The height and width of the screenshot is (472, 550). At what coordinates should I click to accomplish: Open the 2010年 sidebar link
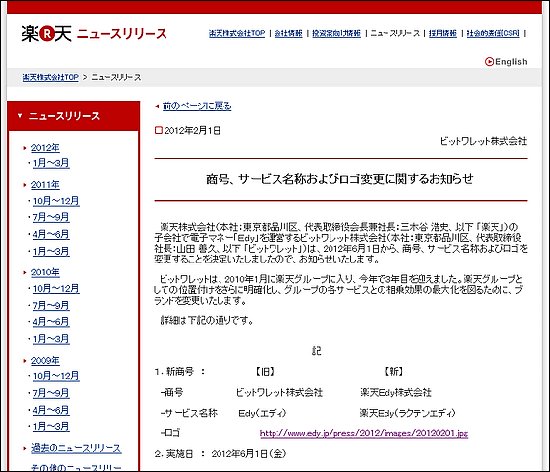pyautogui.click(x=45, y=272)
